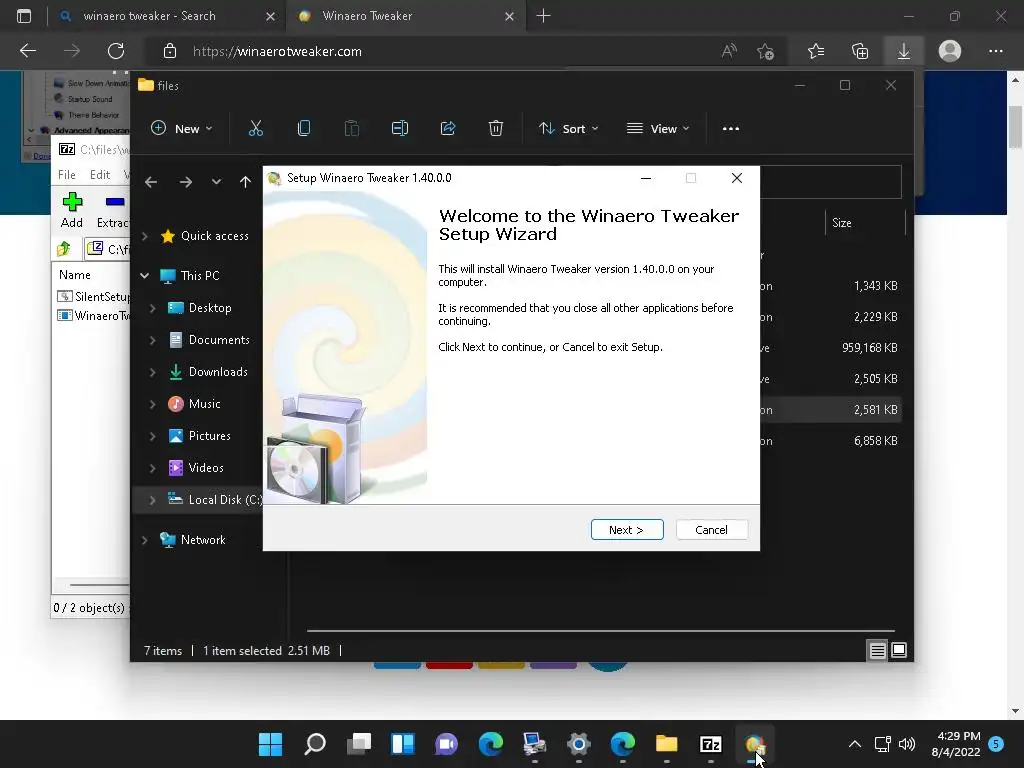Open Settings gear on the taskbar
This screenshot has width=1024, height=768.
click(x=579, y=744)
